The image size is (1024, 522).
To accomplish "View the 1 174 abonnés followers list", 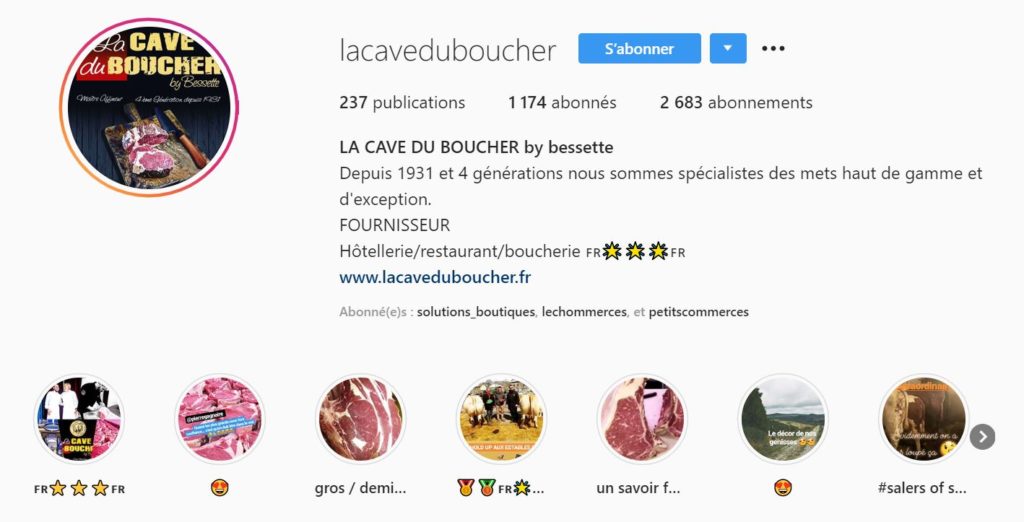I will point(562,103).
